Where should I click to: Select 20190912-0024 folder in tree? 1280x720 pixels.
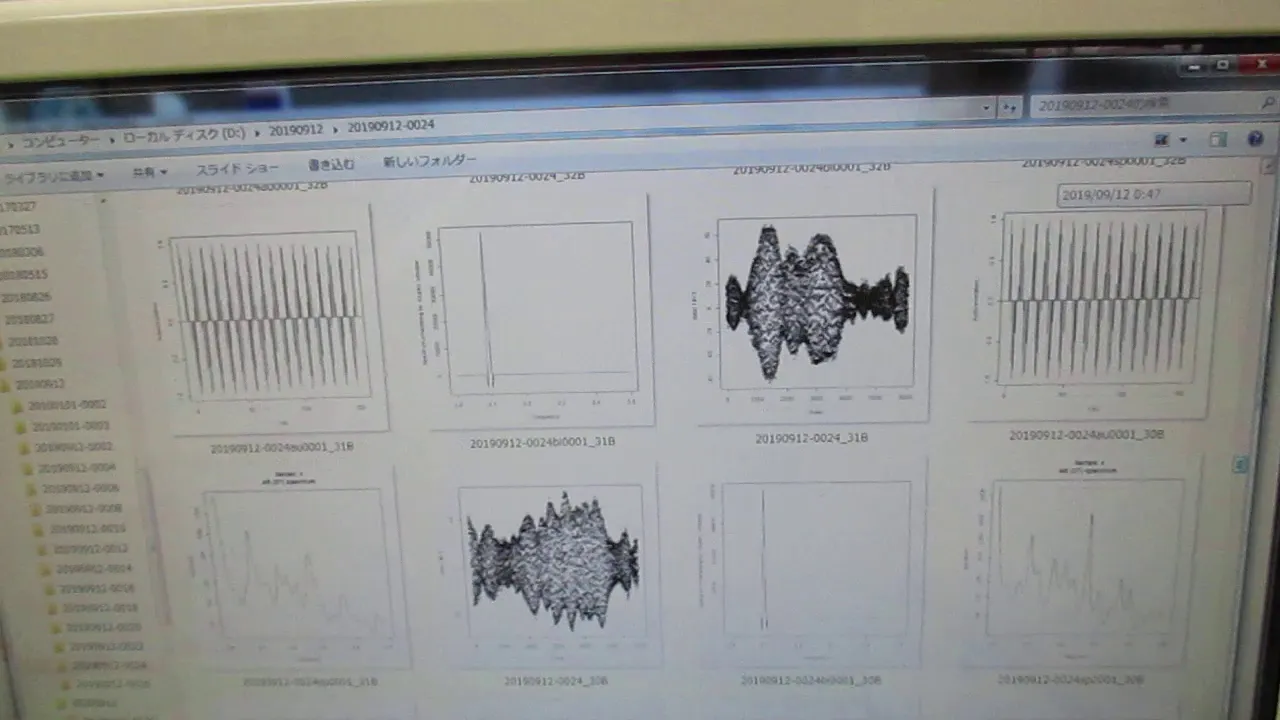[x=109, y=665]
